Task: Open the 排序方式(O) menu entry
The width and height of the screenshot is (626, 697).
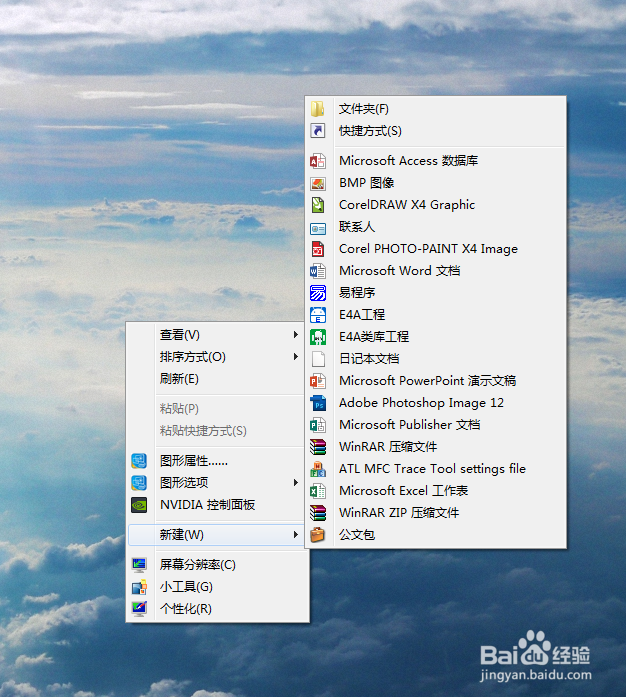Action: pyautogui.click(x=217, y=357)
